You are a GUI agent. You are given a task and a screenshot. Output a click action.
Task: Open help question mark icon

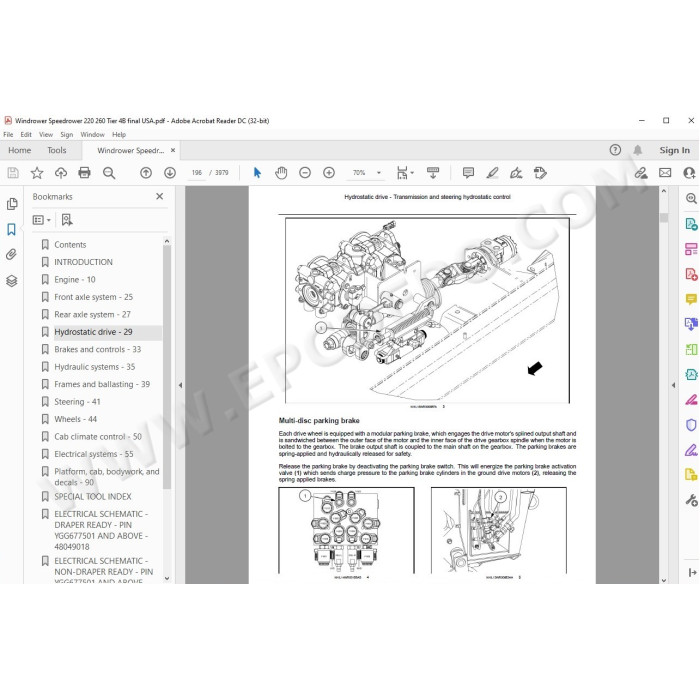pyautogui.click(x=615, y=150)
